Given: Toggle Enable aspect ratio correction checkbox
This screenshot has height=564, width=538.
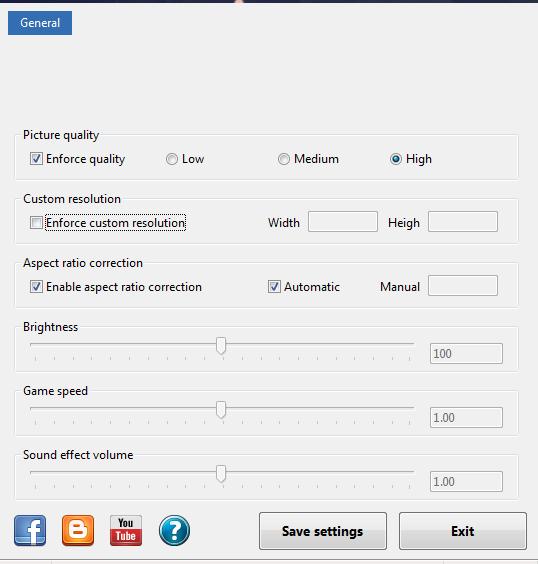Looking at the screenshot, I should 36,287.
